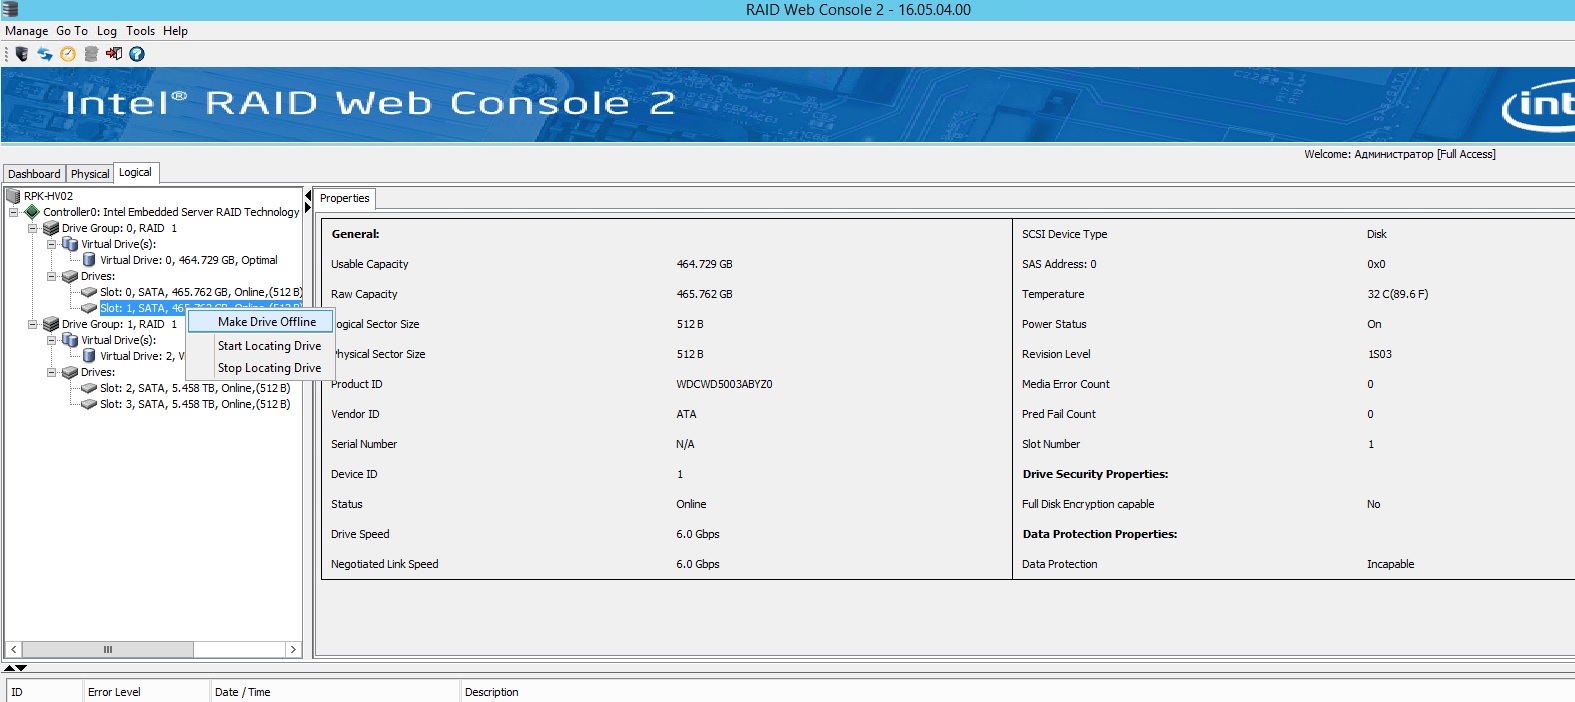
Task: Open the Go To menu
Action: (72, 31)
